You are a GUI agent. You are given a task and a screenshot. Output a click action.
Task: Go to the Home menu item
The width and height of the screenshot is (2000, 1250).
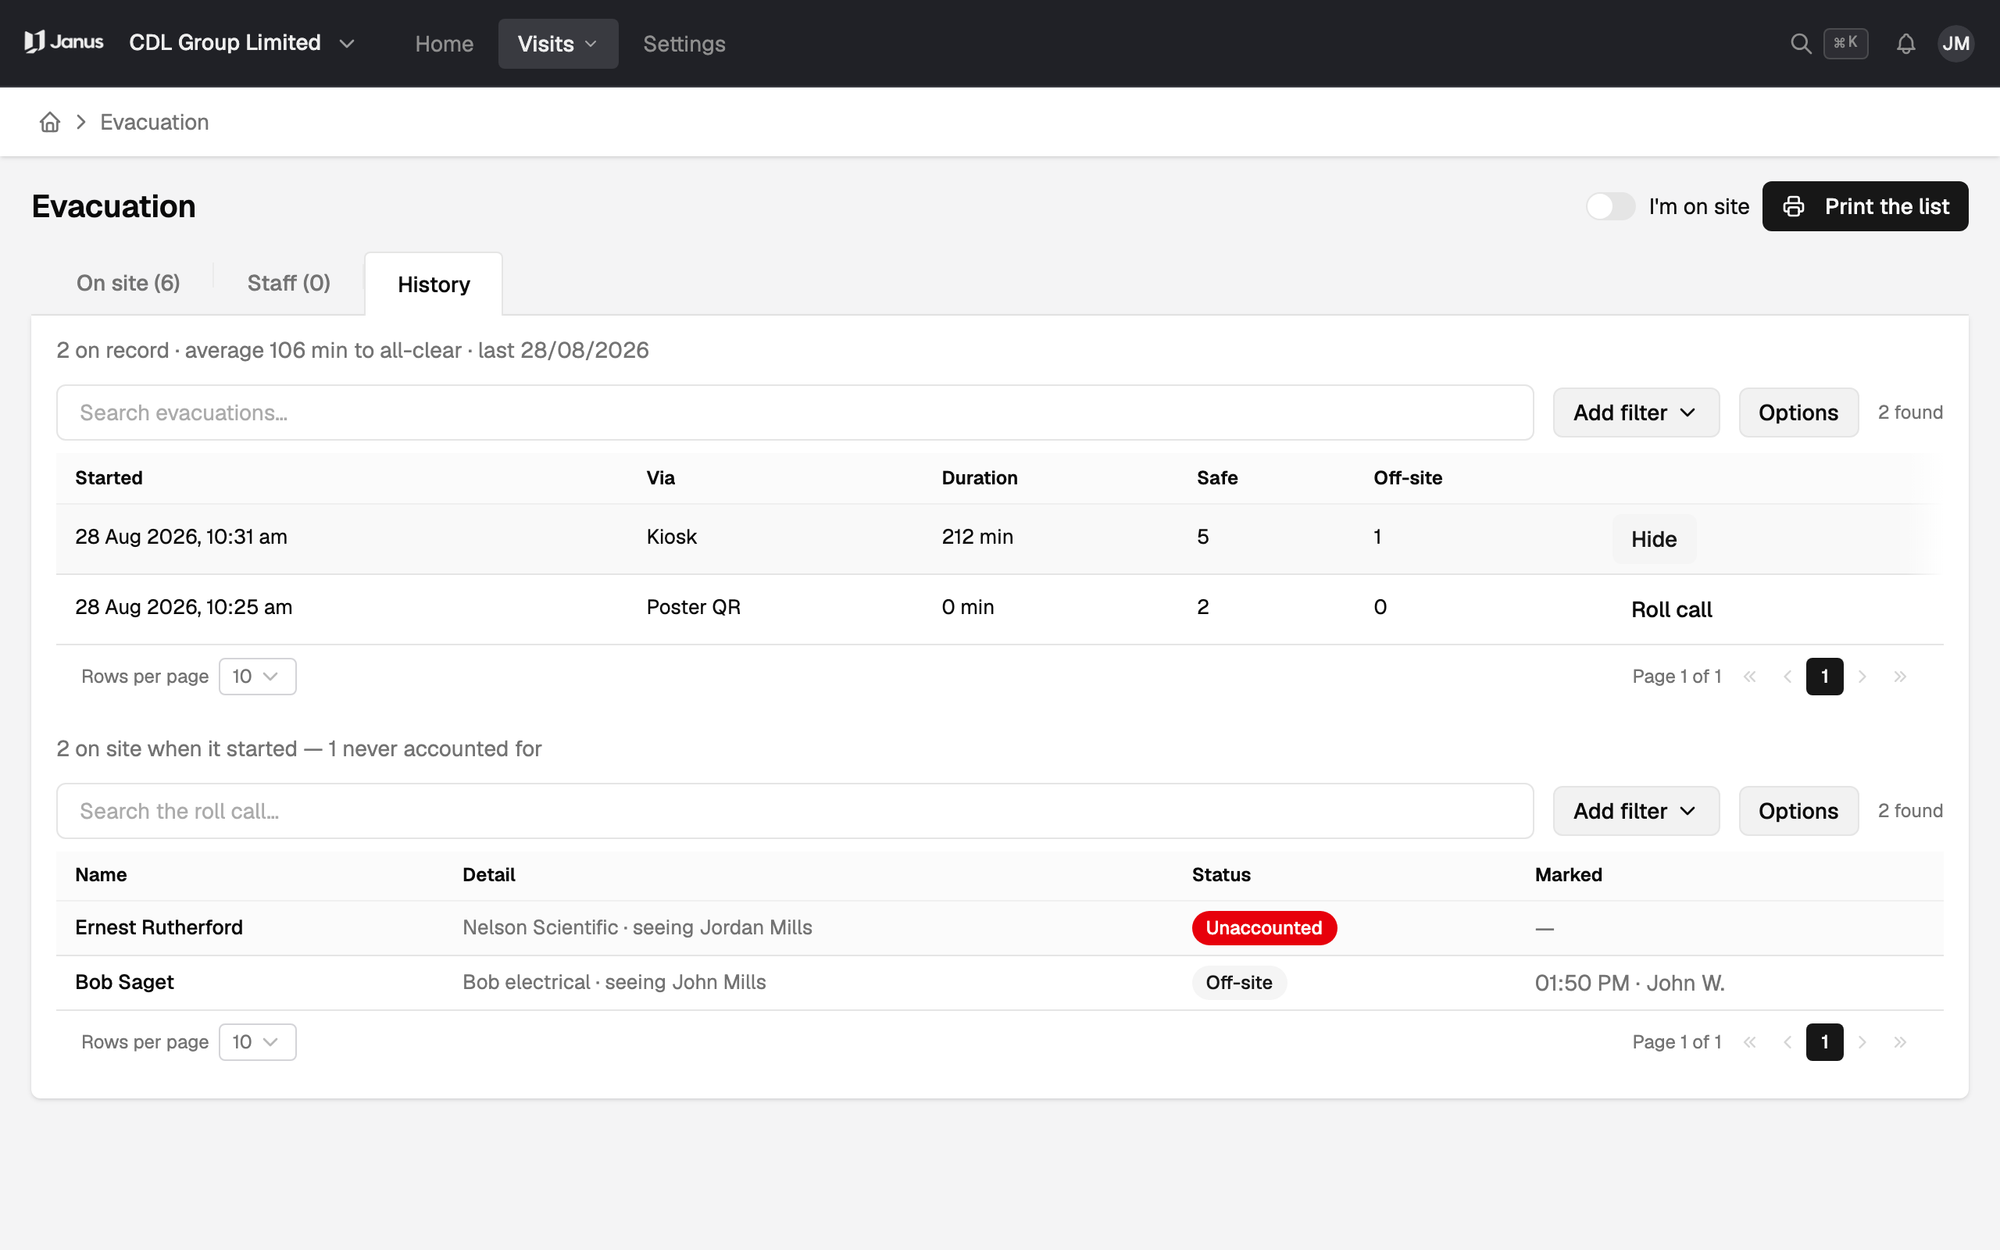[x=444, y=44]
